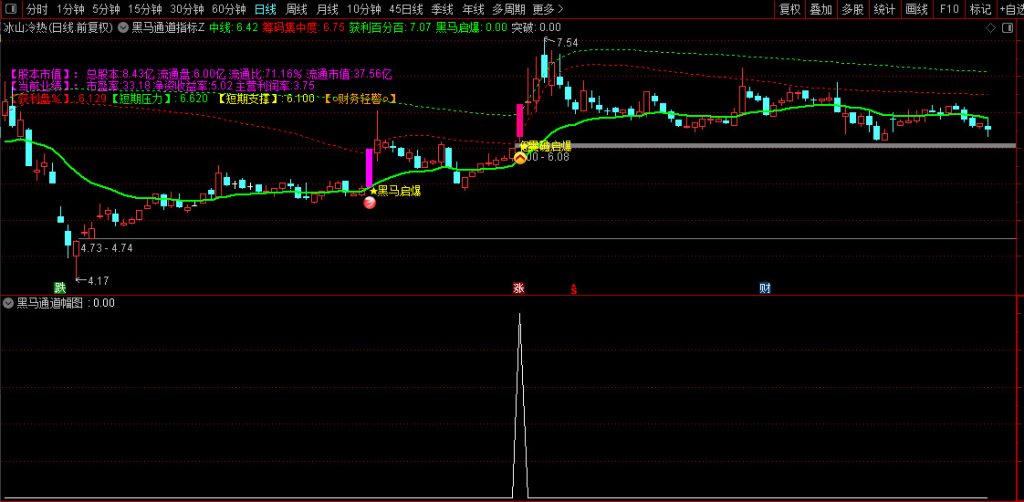Select the 60分钟 timeframe tab

[228, 9]
